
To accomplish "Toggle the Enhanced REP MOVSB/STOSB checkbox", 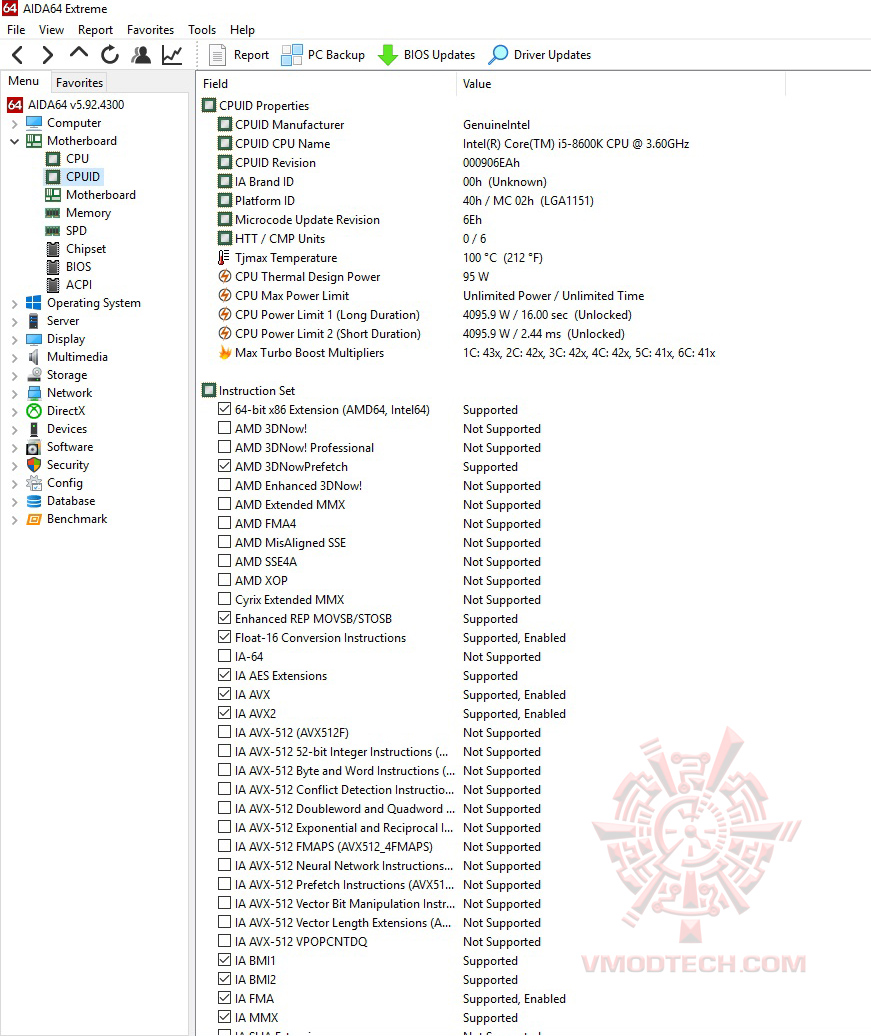I will 225,618.
